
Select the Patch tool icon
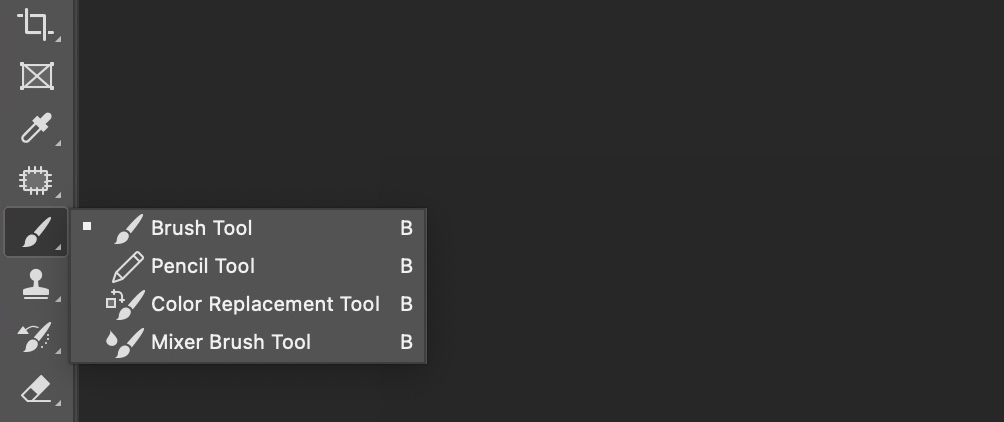click(x=36, y=181)
